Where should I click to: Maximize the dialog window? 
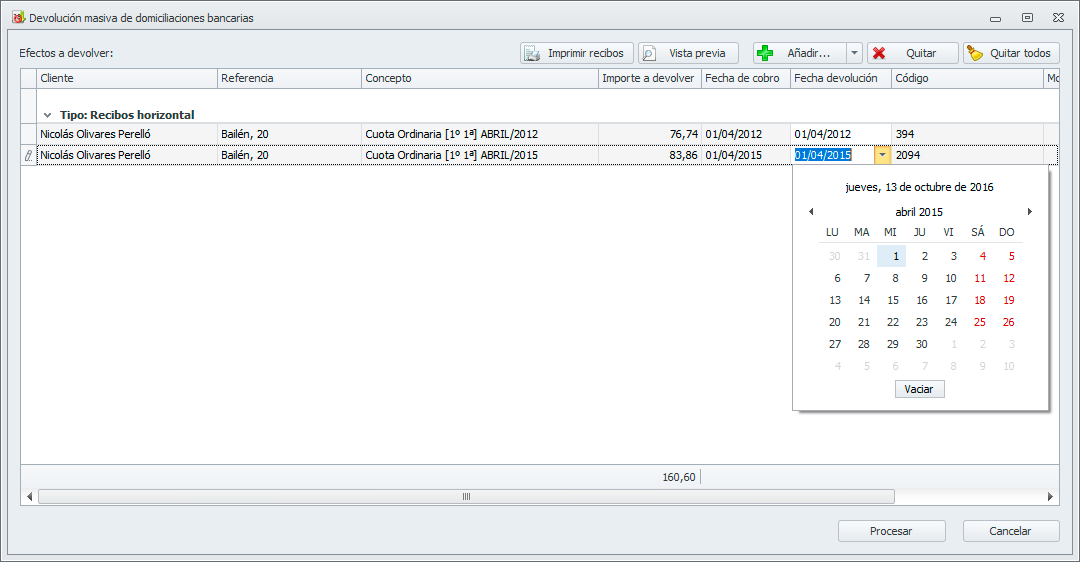point(1027,18)
